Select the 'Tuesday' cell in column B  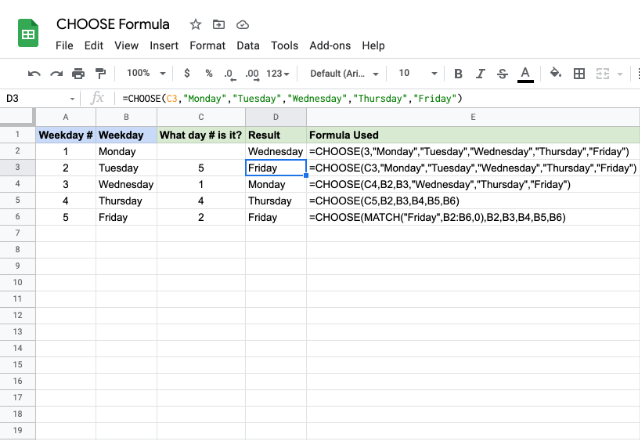click(126, 168)
